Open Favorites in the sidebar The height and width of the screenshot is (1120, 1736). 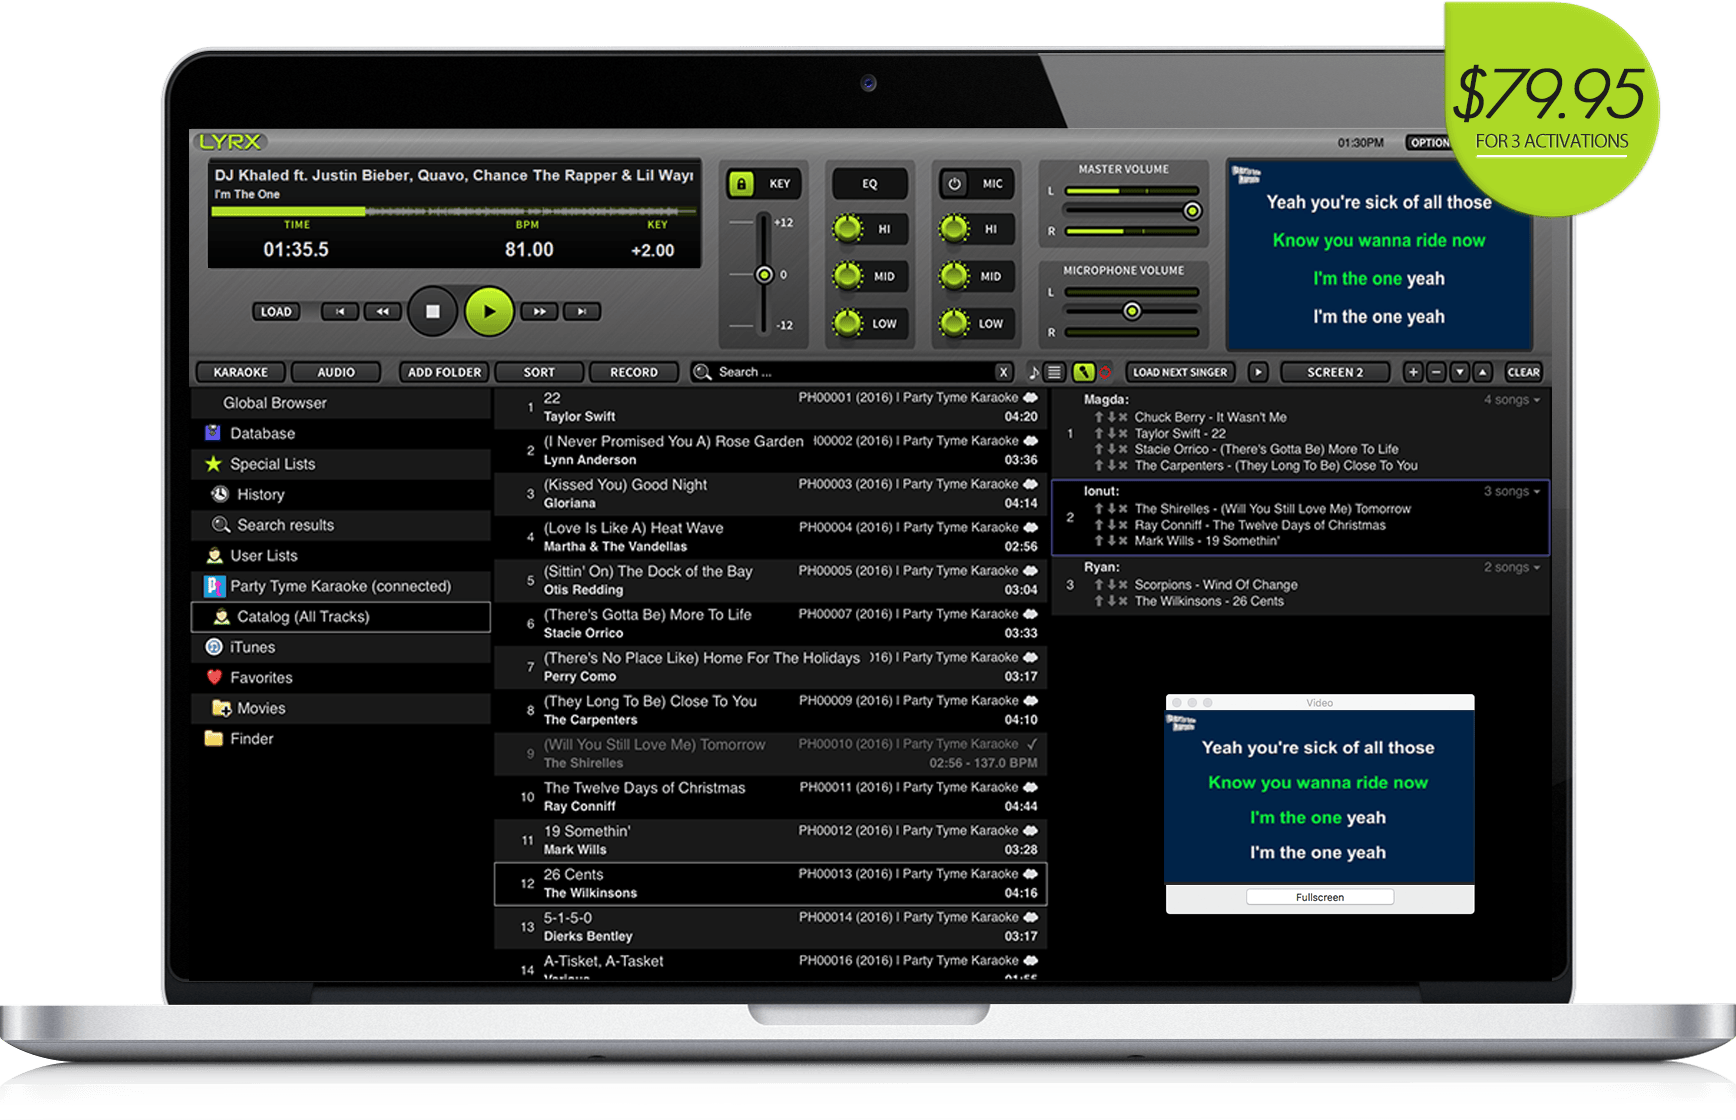click(x=341, y=677)
